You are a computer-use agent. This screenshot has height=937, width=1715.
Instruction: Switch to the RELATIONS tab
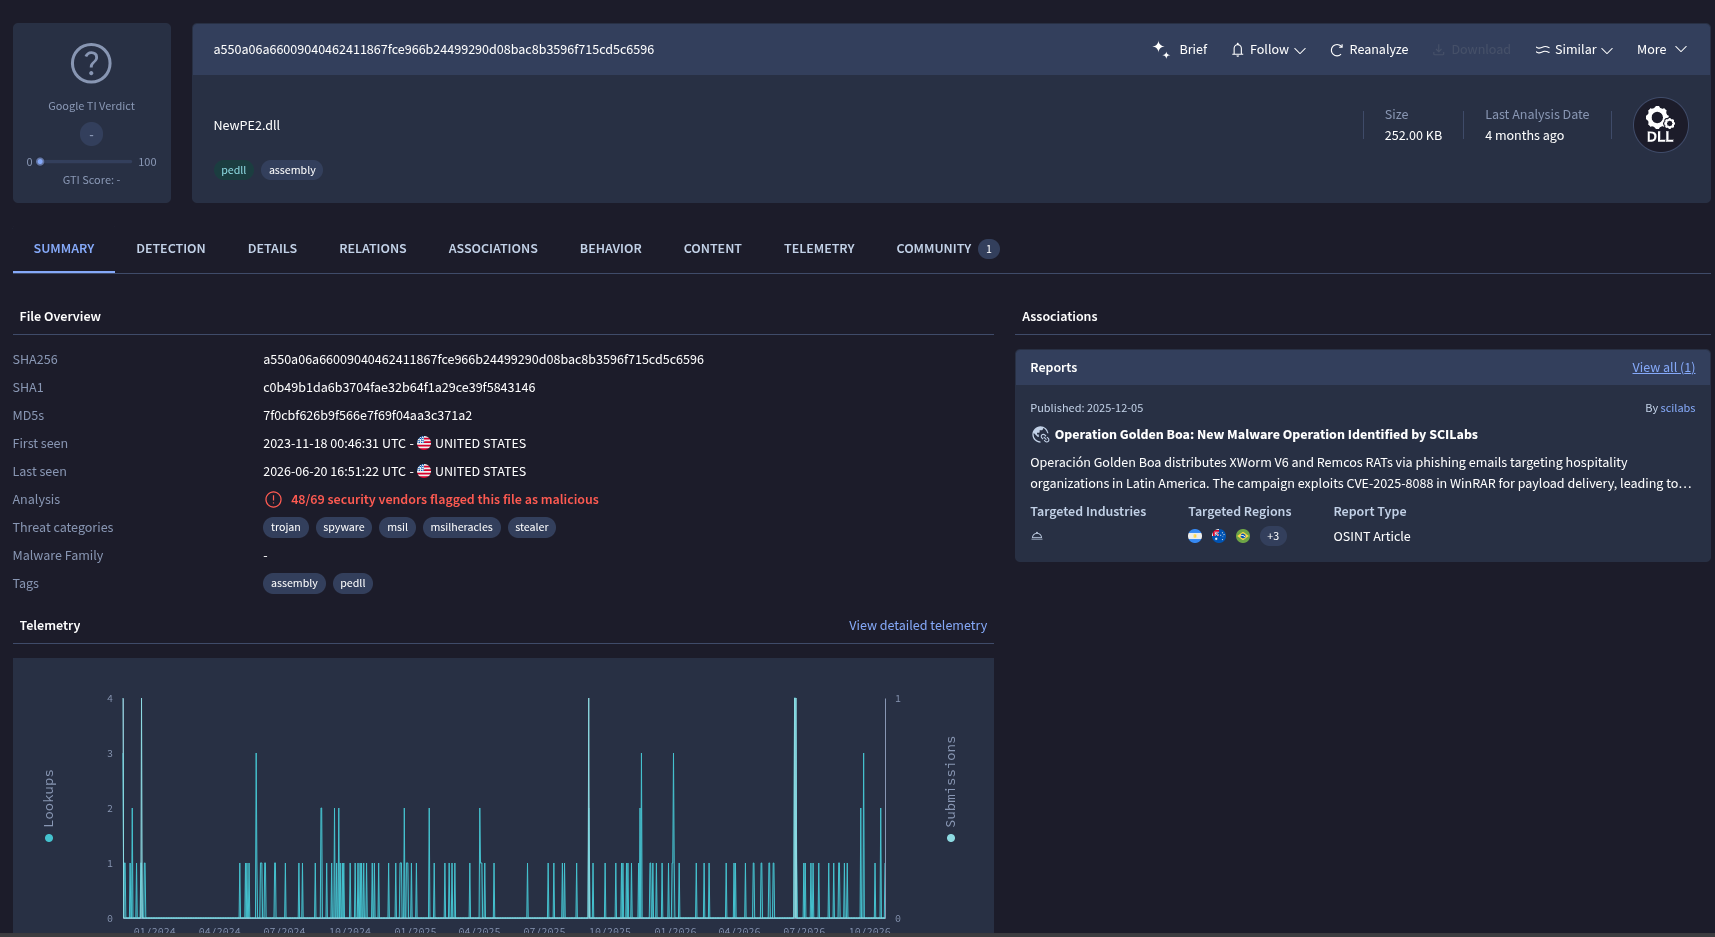(373, 249)
